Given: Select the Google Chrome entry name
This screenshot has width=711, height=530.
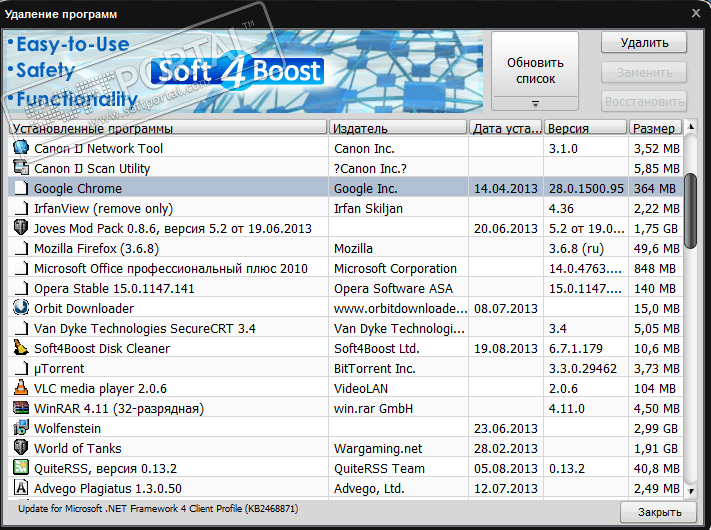Looking at the screenshot, I should point(78,188).
